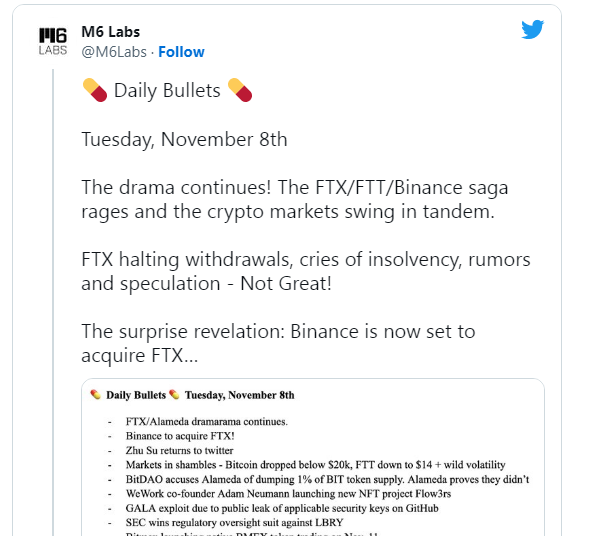Click the WeWork co-founder Adam Neumann bullet
This screenshot has width=595, height=536.
pyautogui.click(x=288, y=494)
